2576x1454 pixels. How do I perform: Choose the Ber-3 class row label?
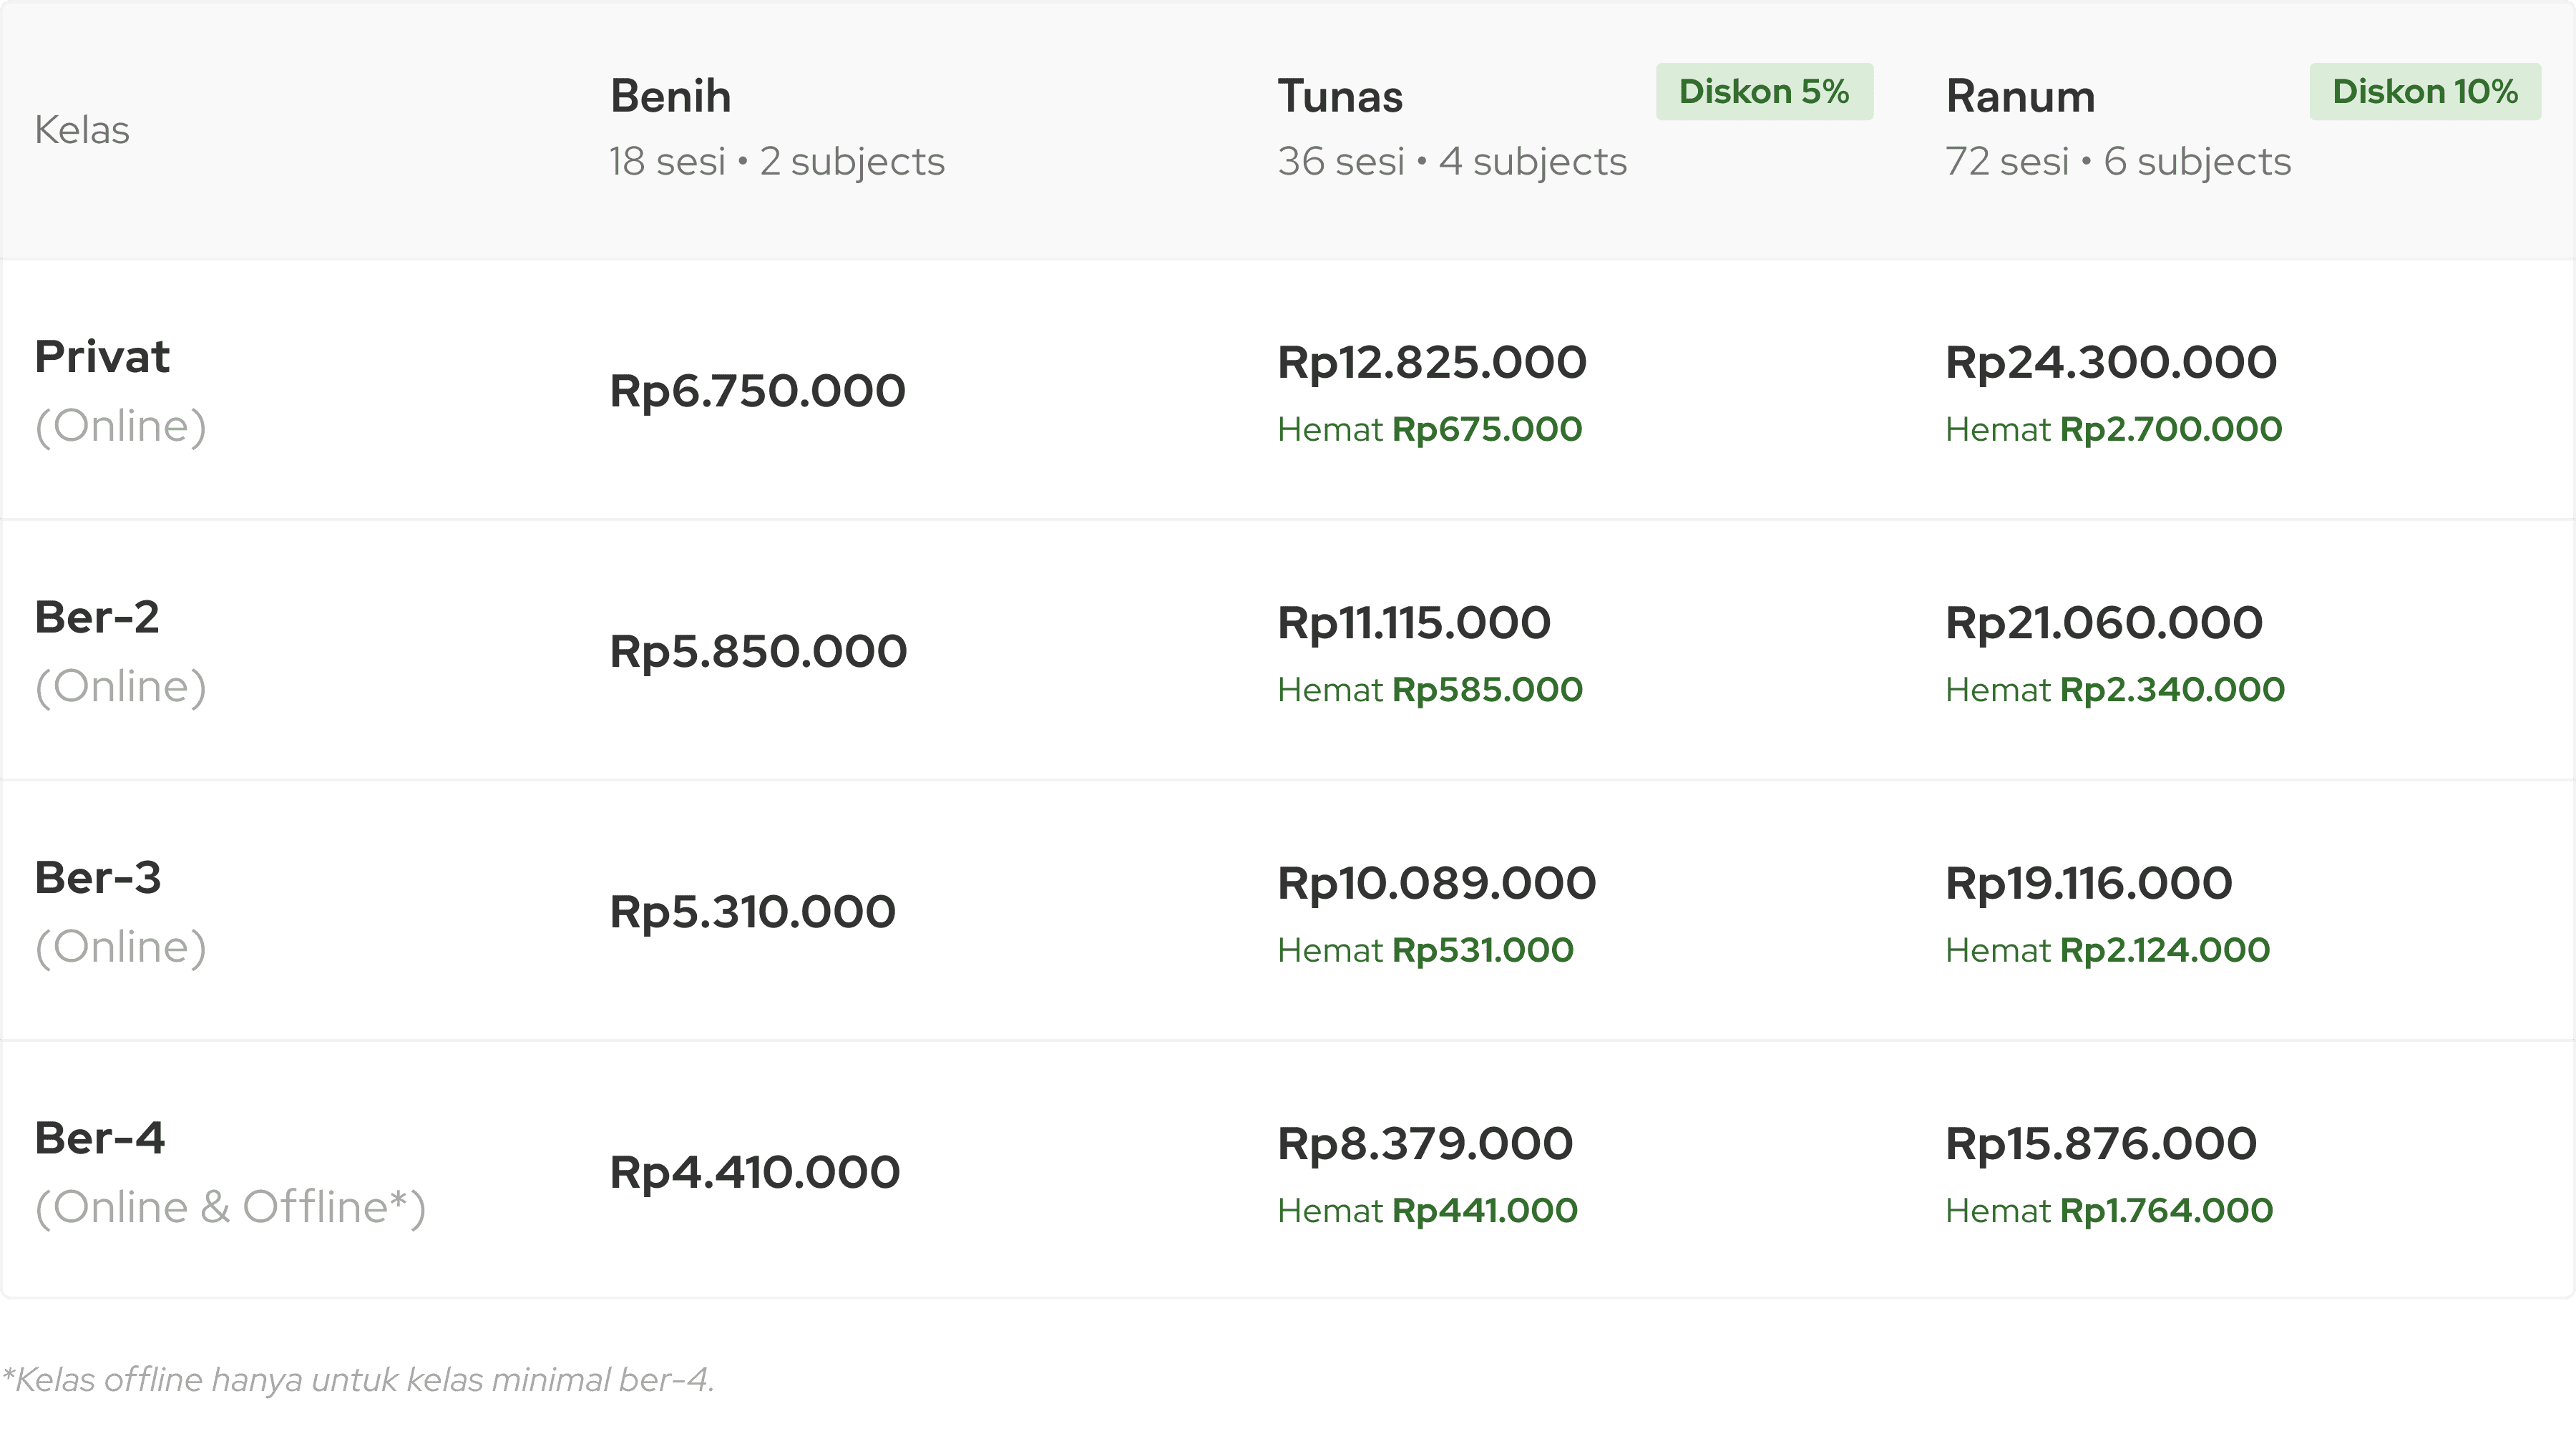point(120,911)
